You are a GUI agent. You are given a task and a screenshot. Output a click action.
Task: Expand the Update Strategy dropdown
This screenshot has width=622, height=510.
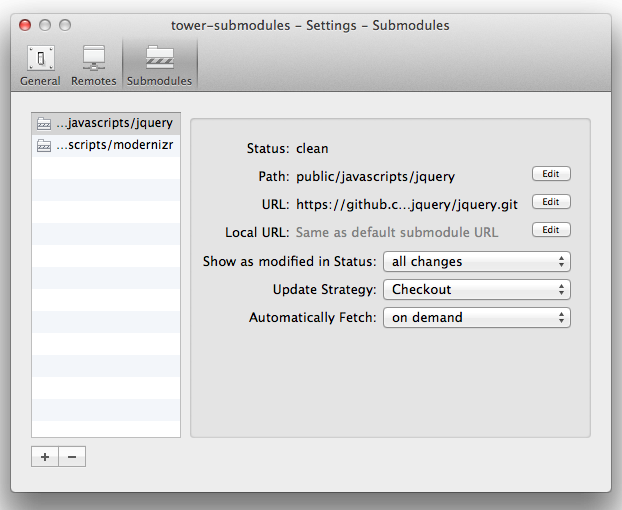pyautogui.click(x=476, y=290)
